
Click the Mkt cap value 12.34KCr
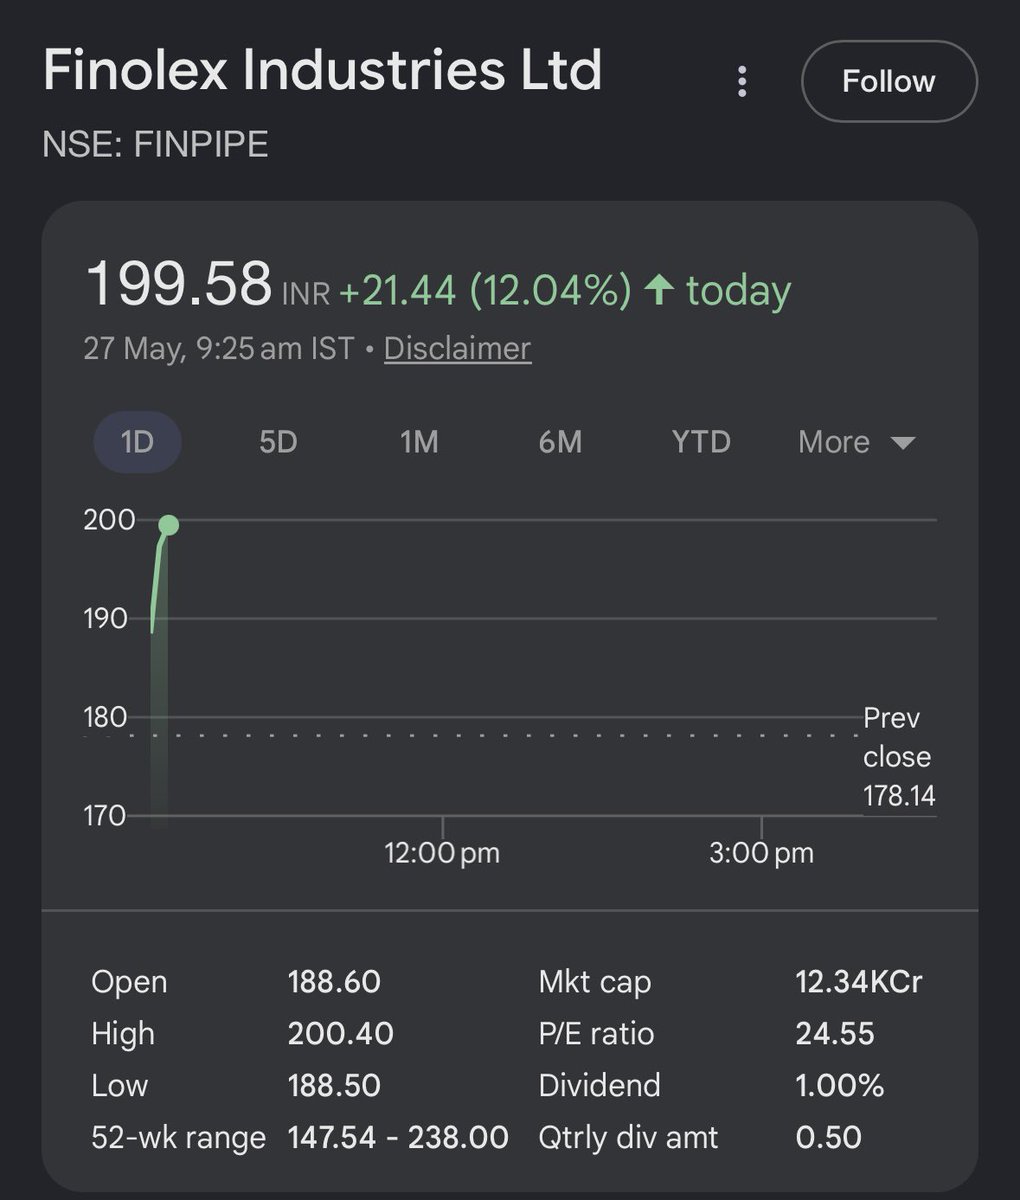(859, 982)
